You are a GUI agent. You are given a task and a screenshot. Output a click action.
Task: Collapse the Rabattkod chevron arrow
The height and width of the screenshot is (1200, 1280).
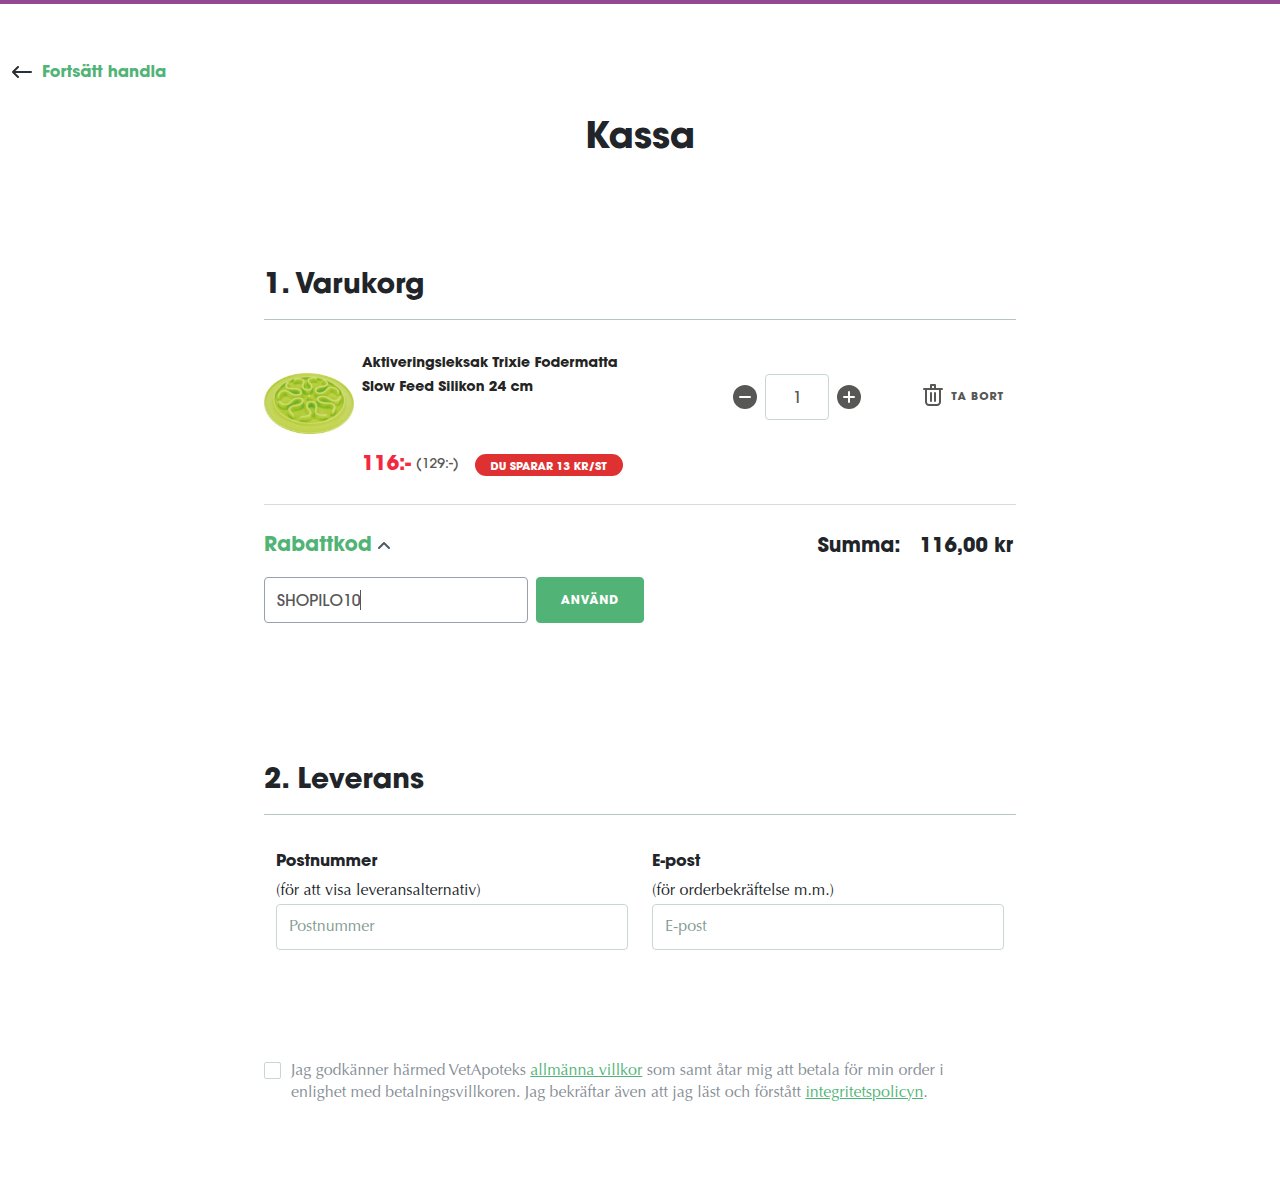pos(384,545)
